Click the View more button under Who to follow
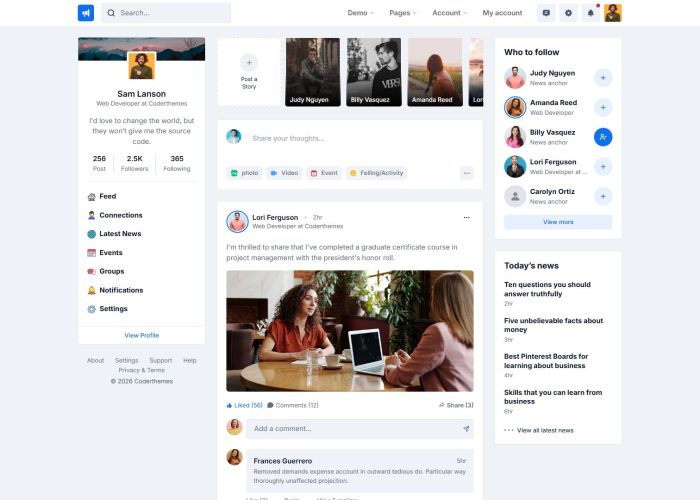Image resolution: width=700 pixels, height=500 pixels. 558,222
